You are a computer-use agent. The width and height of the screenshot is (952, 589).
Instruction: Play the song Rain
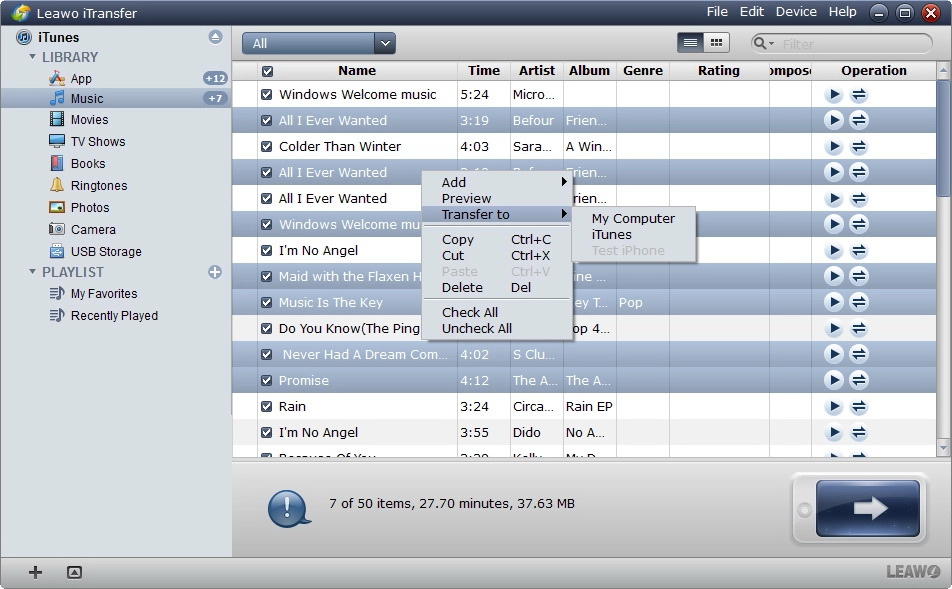coord(833,406)
